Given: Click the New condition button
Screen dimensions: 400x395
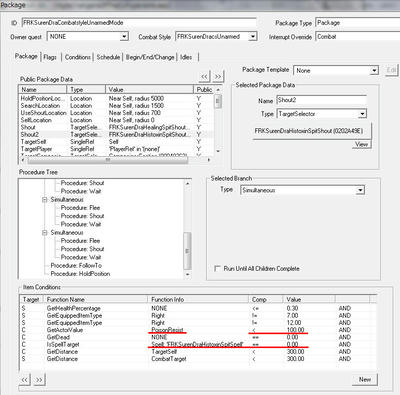Looking at the screenshot, I should coord(365,379).
